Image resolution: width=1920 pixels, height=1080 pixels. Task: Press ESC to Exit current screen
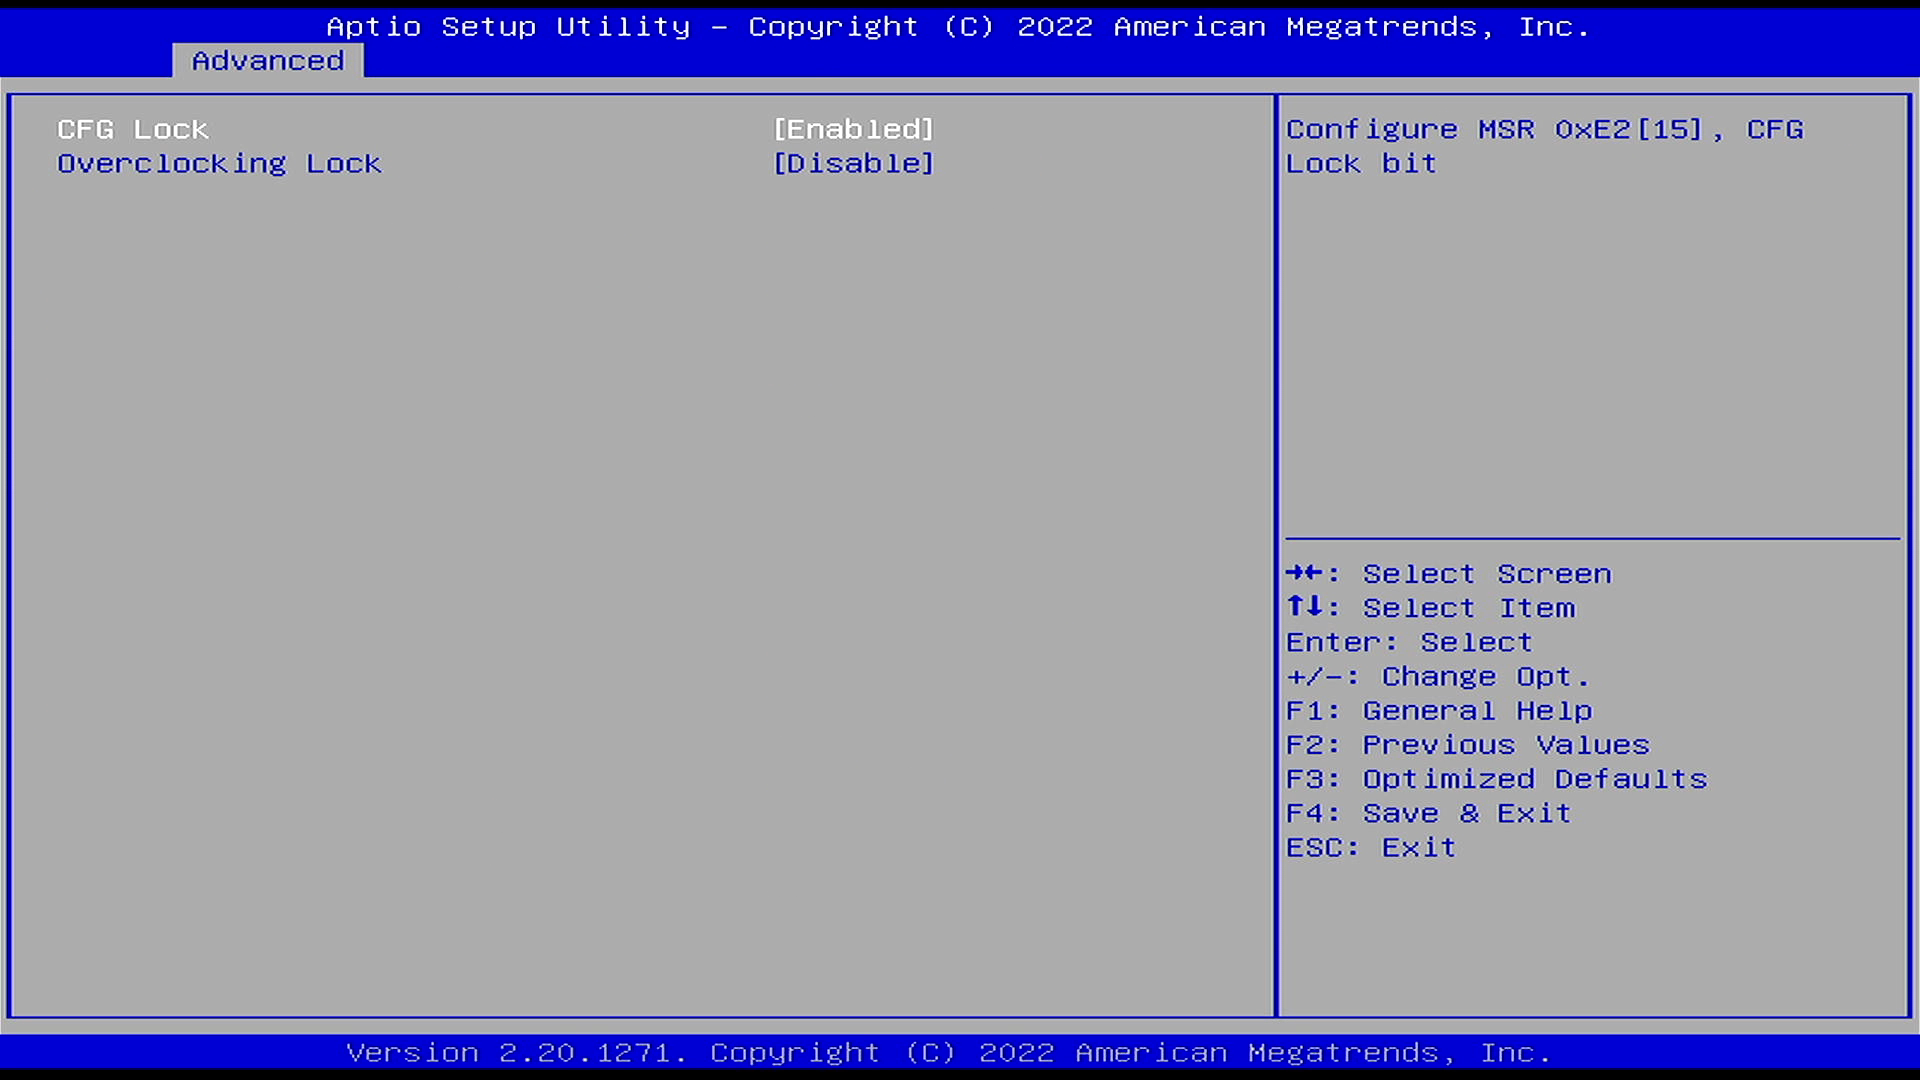(x=1371, y=847)
